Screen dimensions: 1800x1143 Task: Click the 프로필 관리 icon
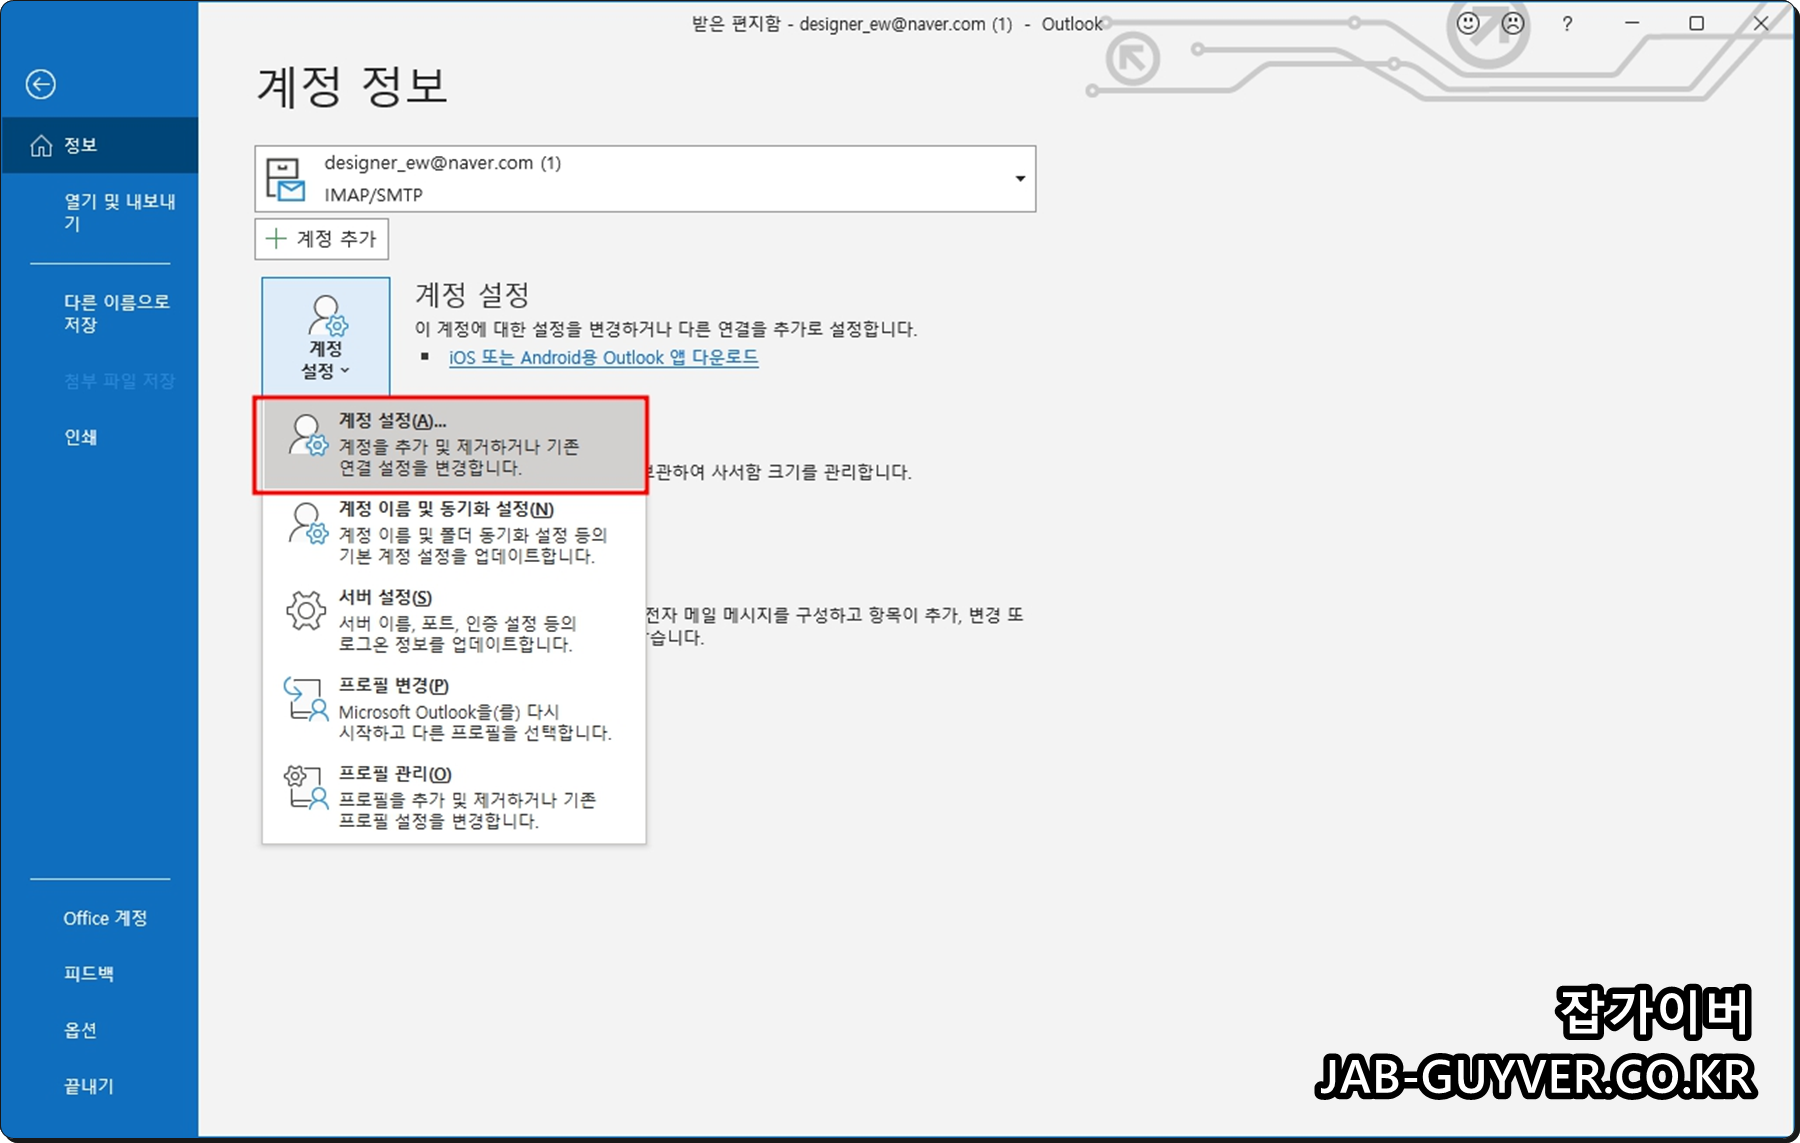306,787
